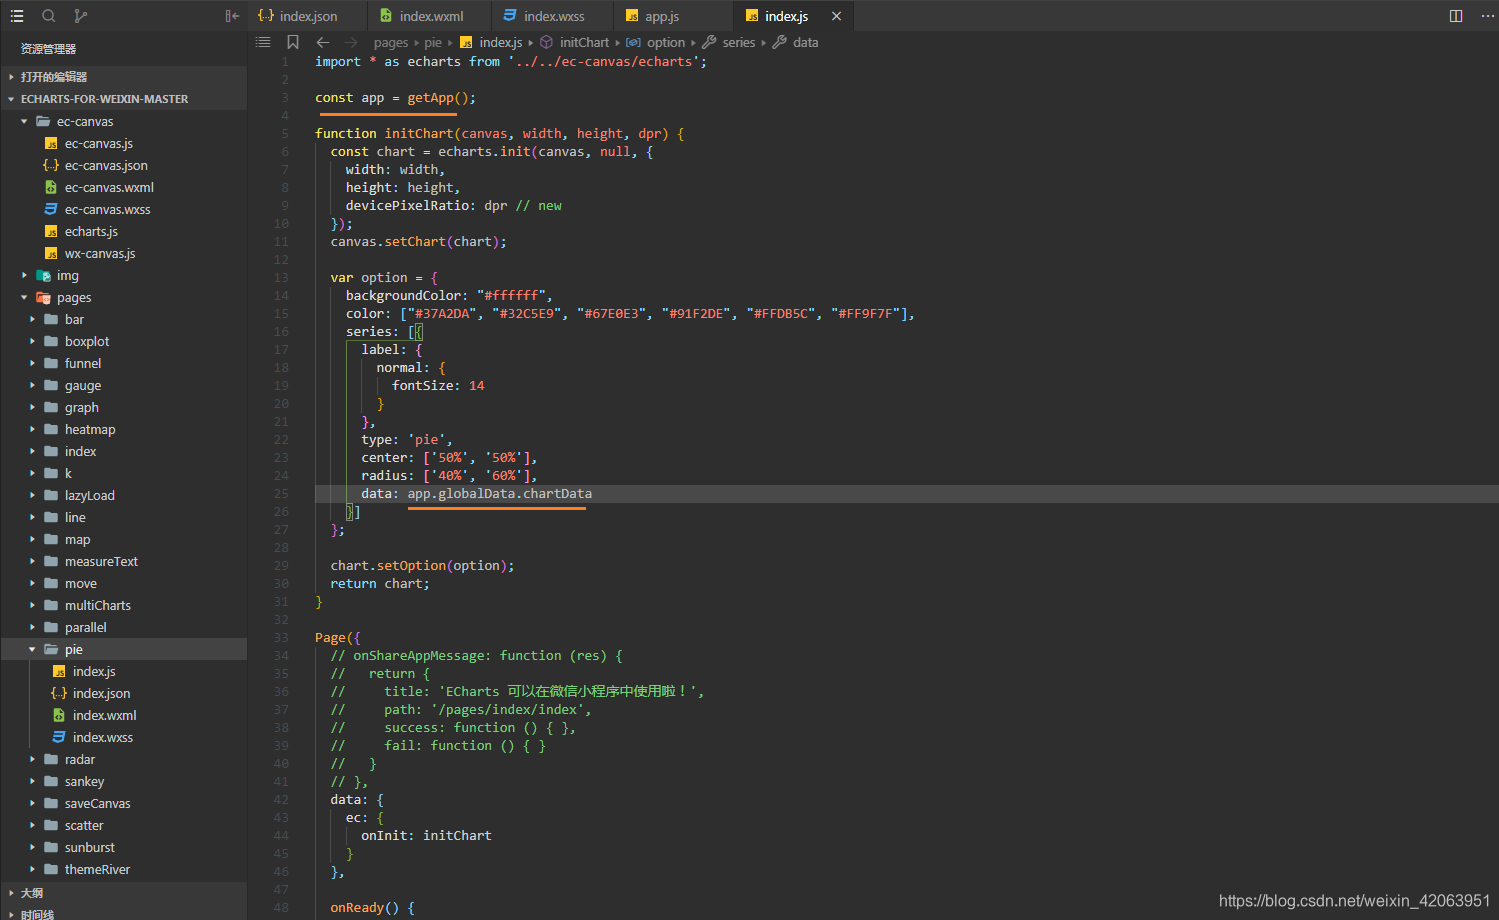Expand the 时间线 timeline section
This screenshot has height=920, width=1499.
click(124, 913)
